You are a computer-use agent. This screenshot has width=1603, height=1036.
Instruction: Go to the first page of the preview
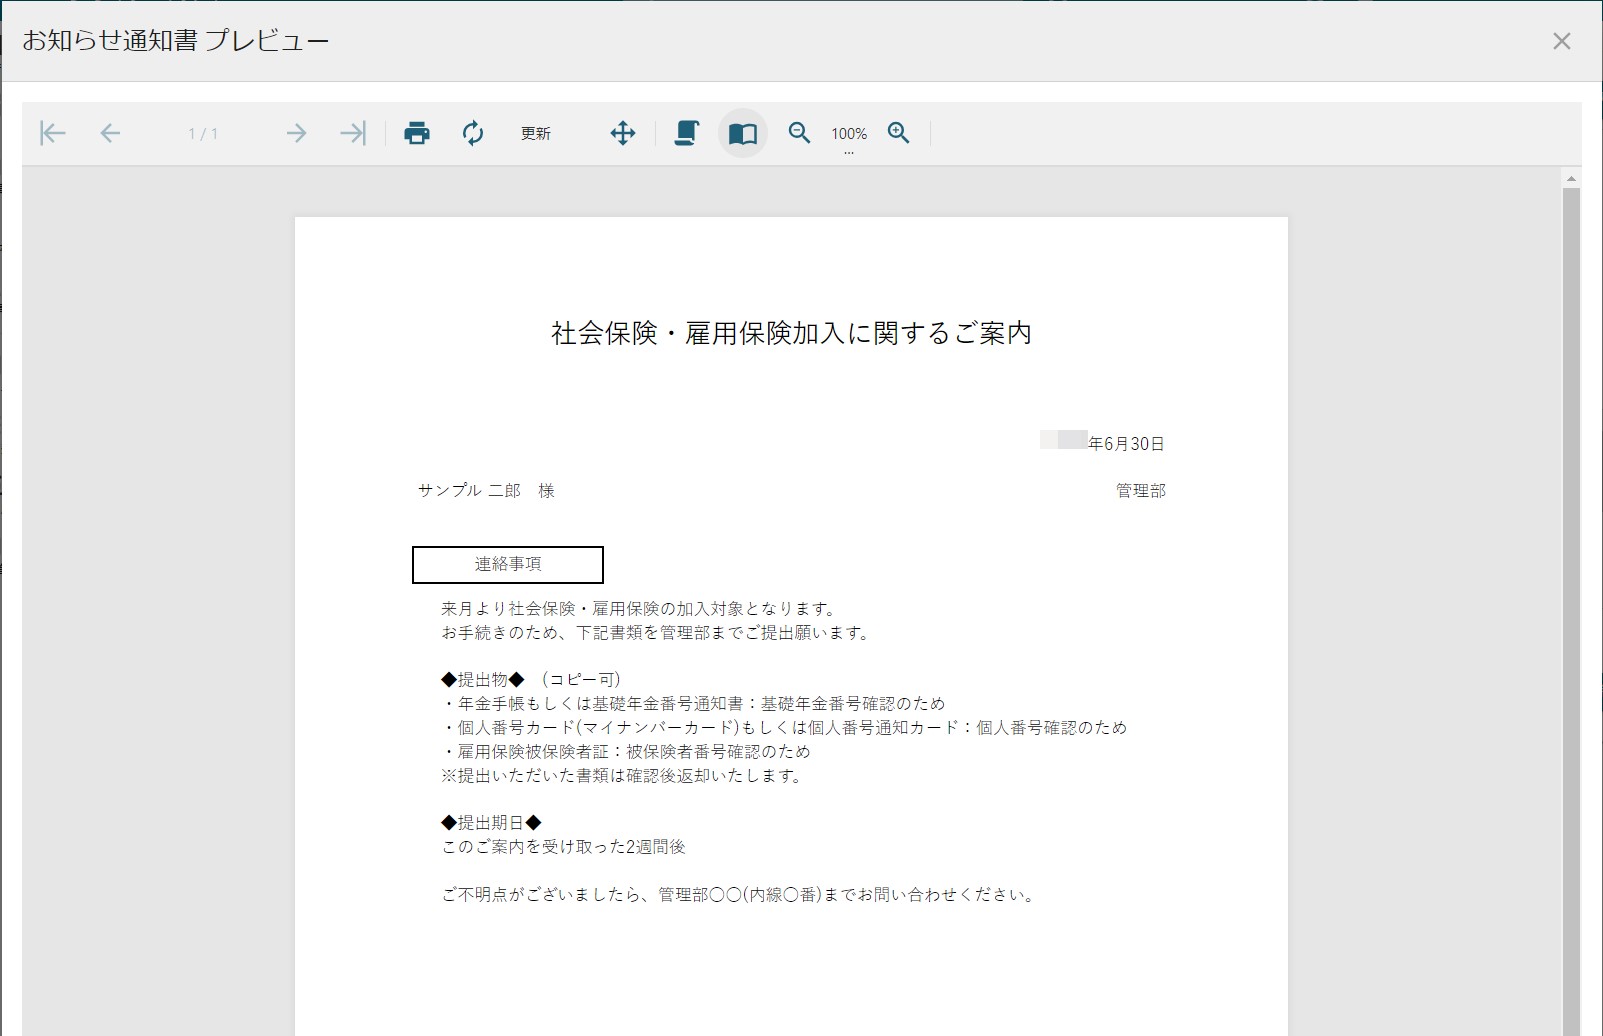click(52, 133)
